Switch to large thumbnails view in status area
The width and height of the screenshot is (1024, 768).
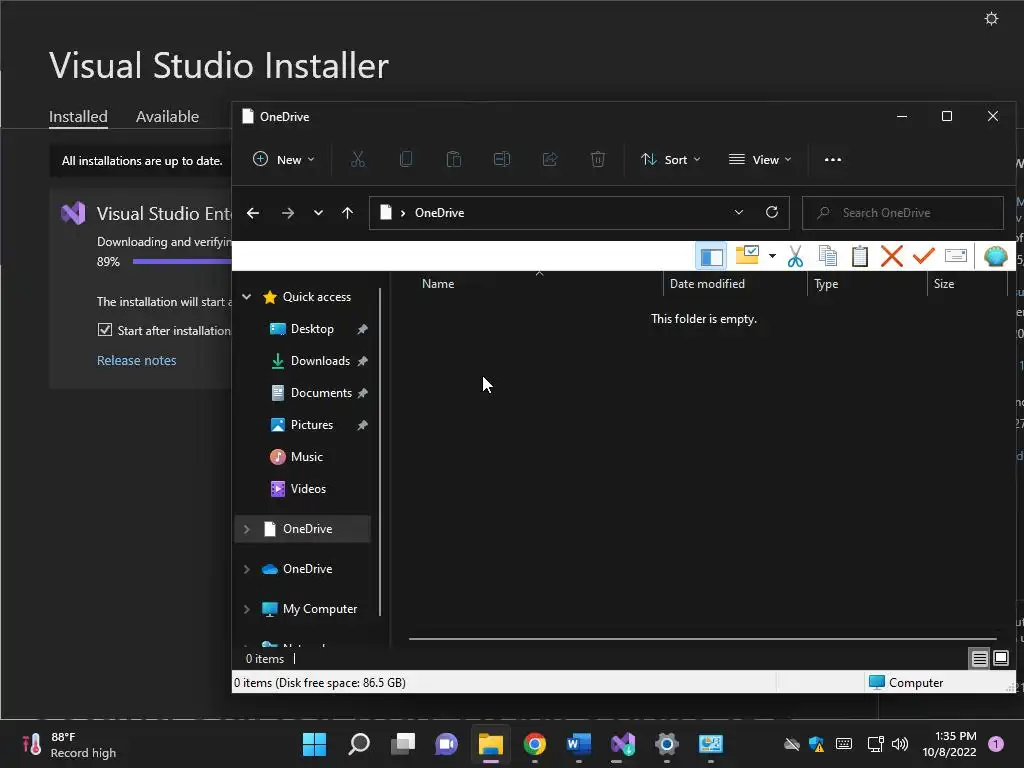(1000, 658)
